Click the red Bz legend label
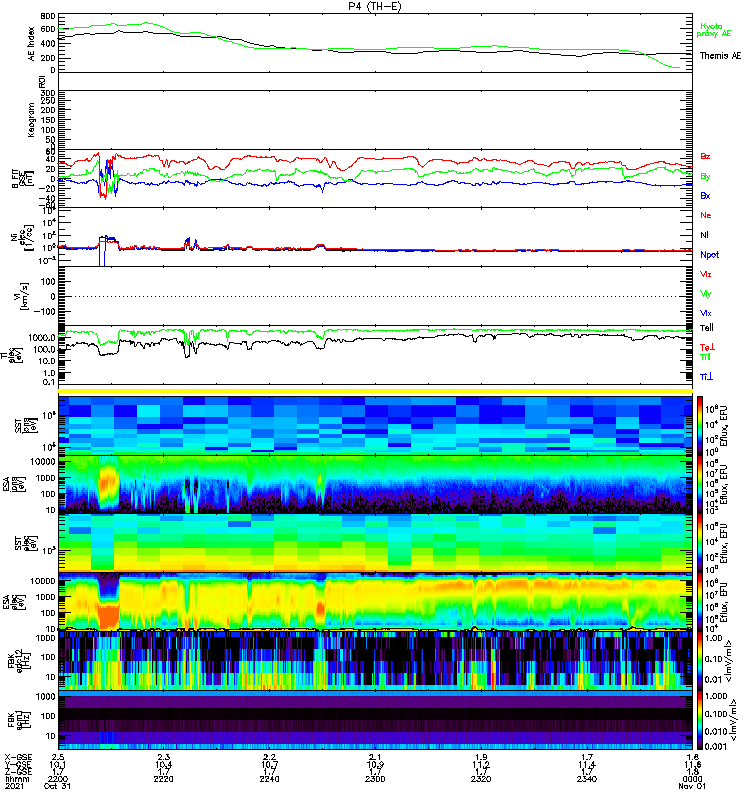 tap(705, 157)
